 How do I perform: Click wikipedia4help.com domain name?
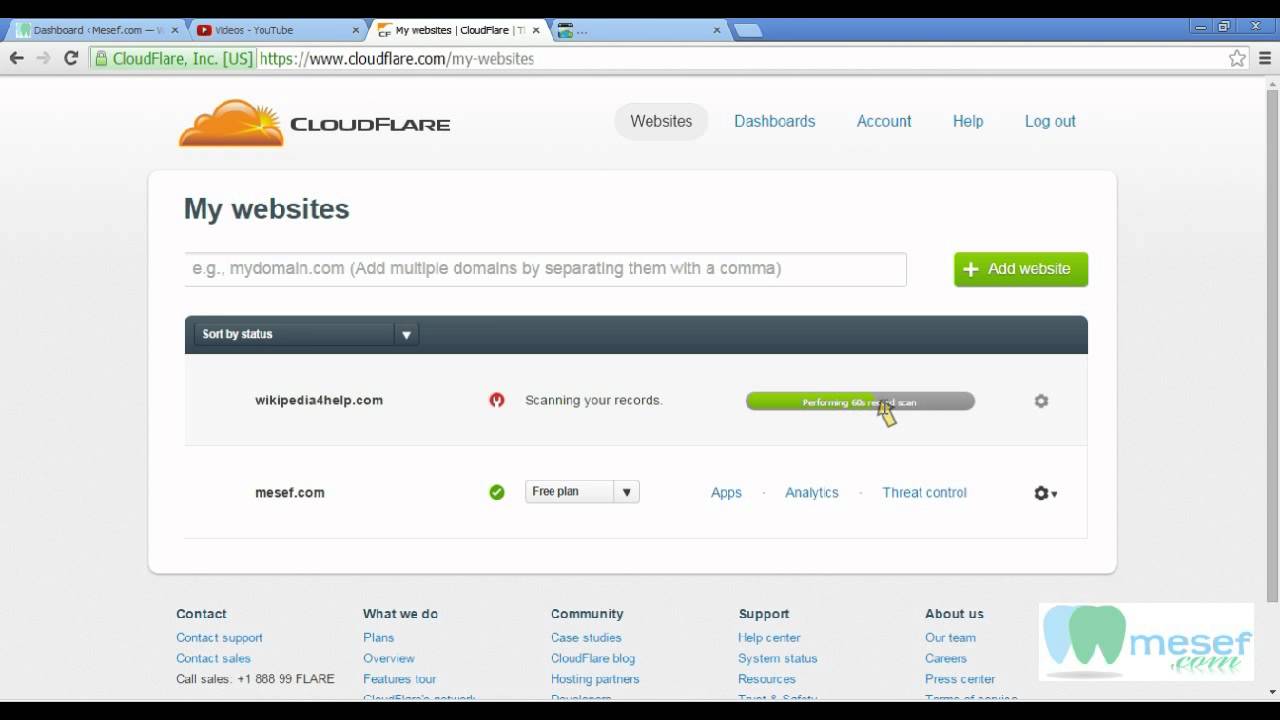(x=319, y=400)
